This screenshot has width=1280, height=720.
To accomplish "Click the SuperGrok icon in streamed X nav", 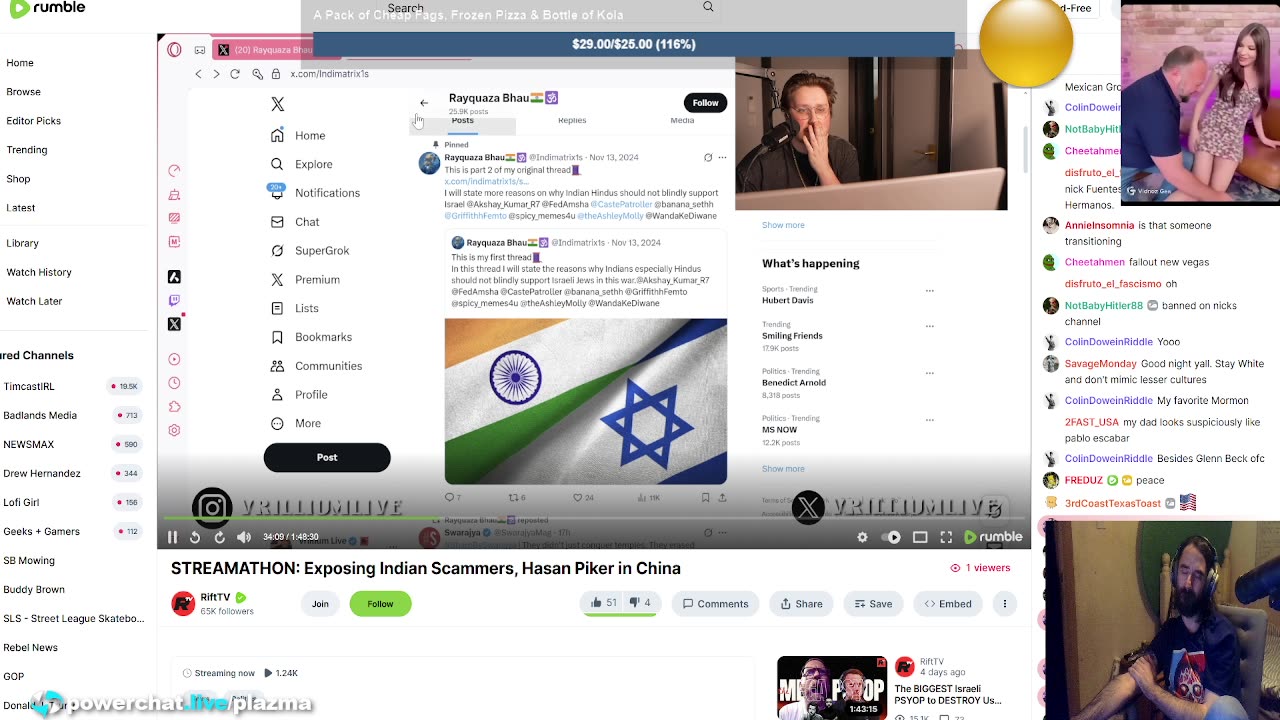I will pos(277,251).
